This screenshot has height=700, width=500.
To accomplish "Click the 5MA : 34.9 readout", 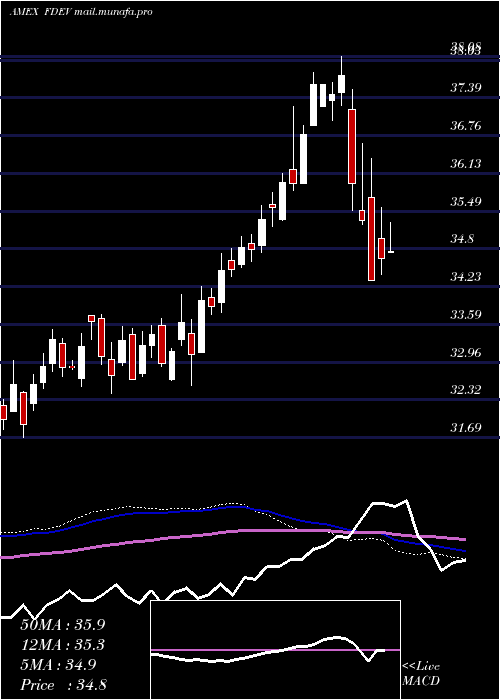I will 58,665.
